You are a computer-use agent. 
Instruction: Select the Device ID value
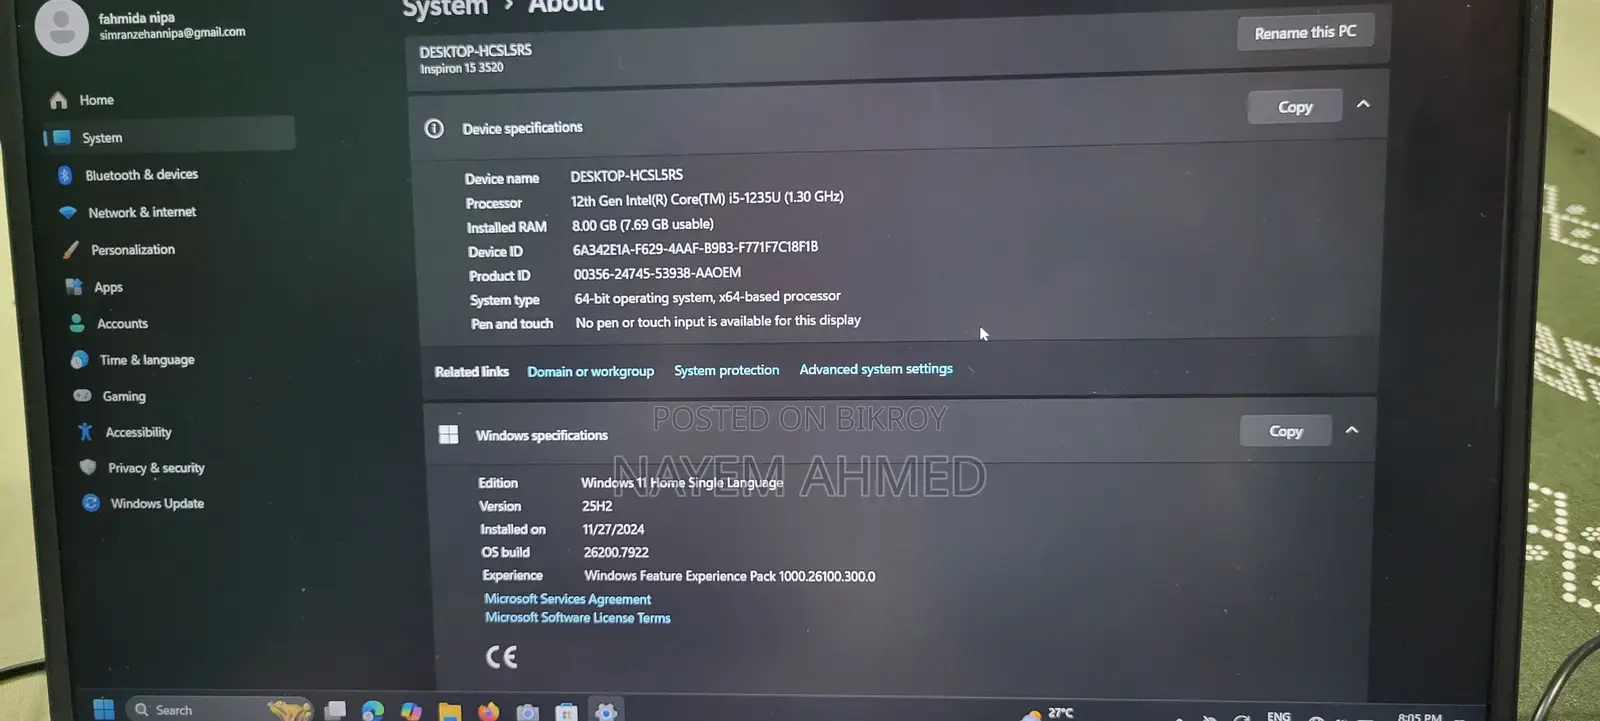[695, 248]
